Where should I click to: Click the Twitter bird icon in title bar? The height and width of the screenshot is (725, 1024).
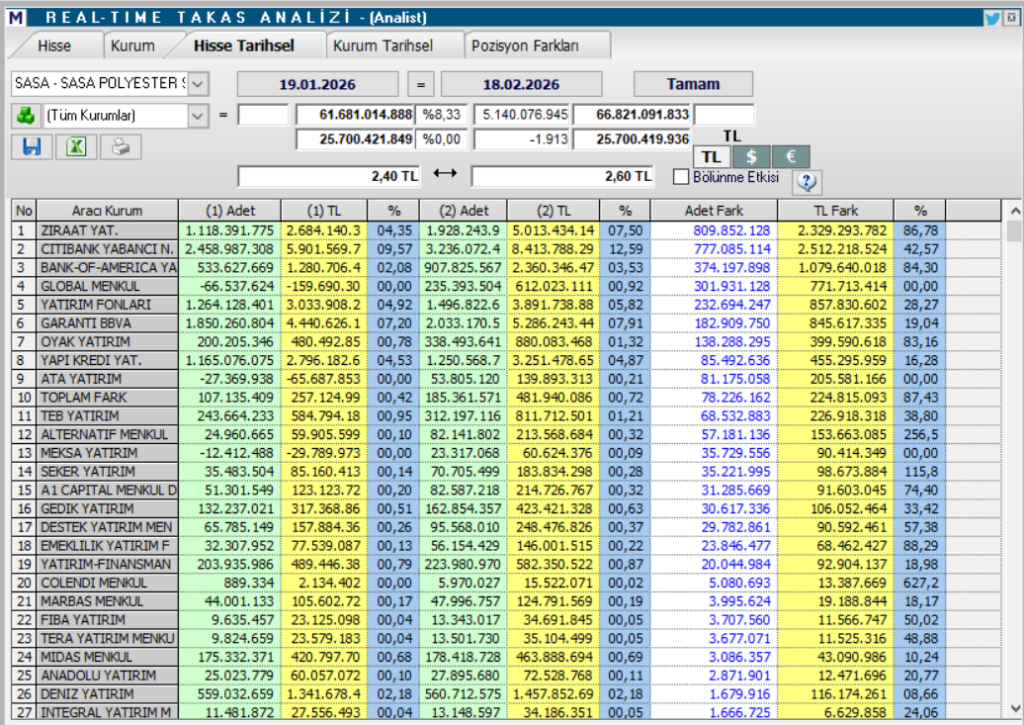992,17
